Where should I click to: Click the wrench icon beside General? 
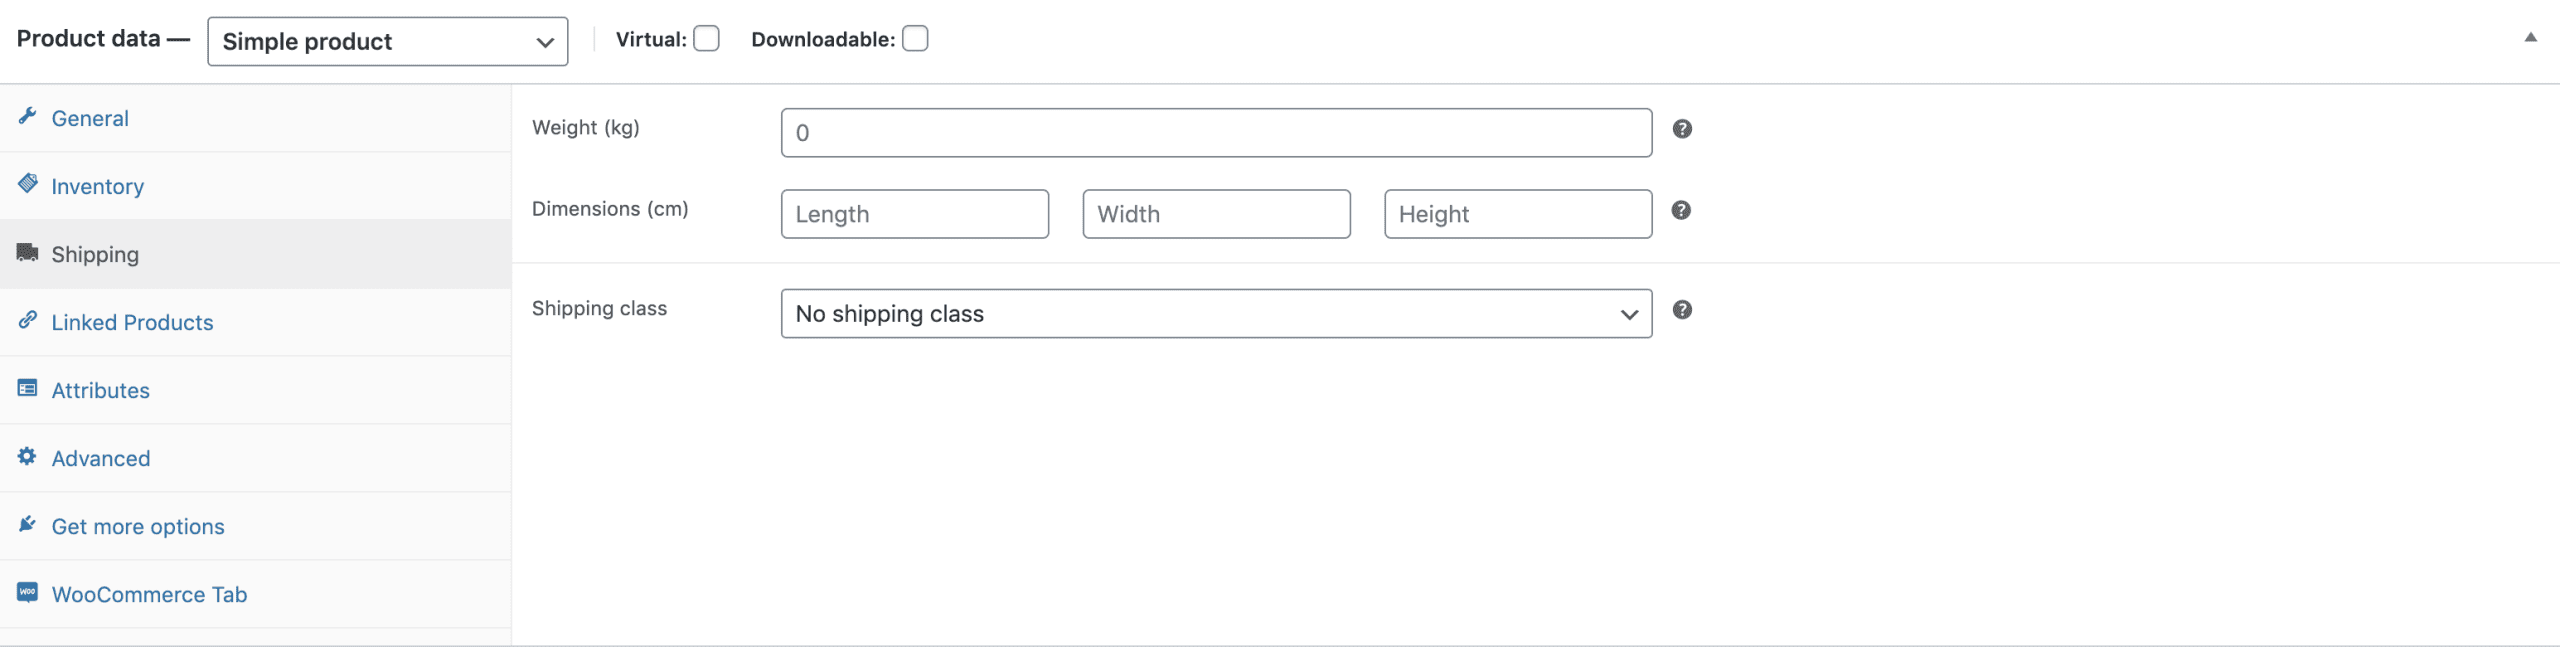[28, 116]
